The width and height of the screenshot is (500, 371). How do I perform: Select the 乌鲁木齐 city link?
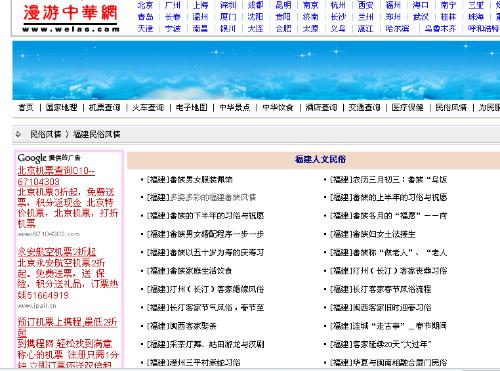[x=440, y=29]
